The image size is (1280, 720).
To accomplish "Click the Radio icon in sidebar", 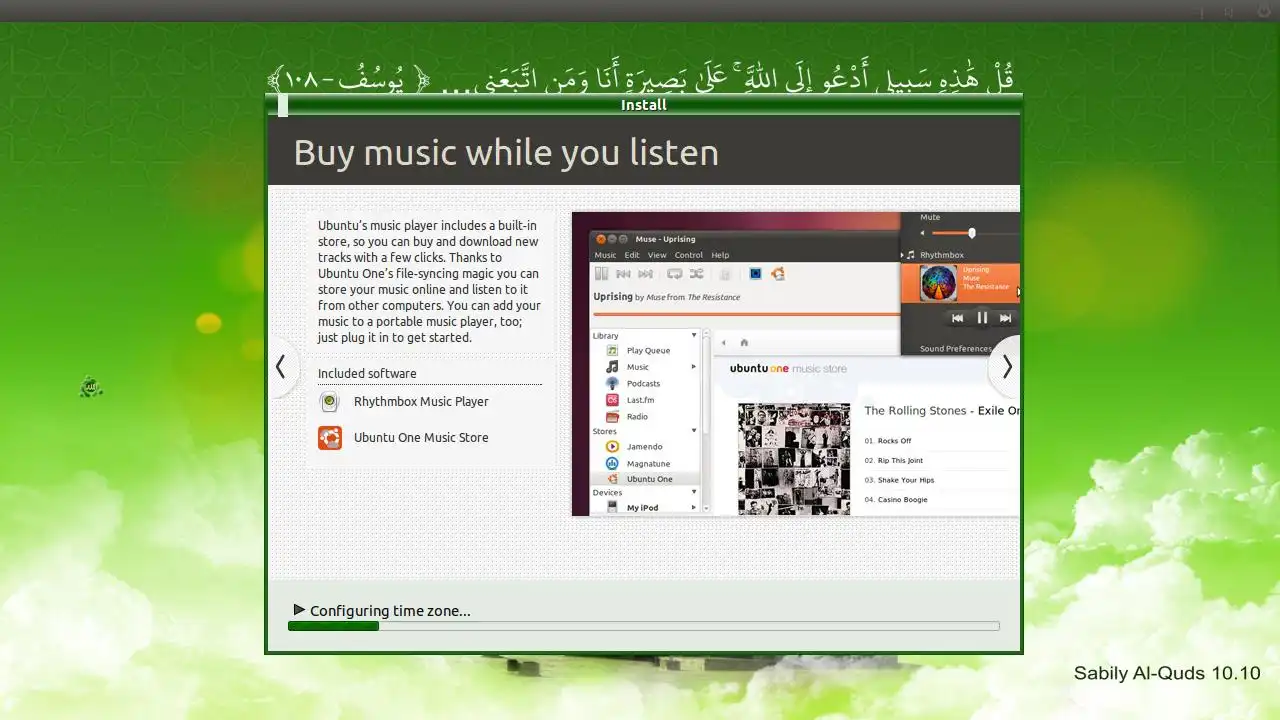I will [x=612, y=417].
